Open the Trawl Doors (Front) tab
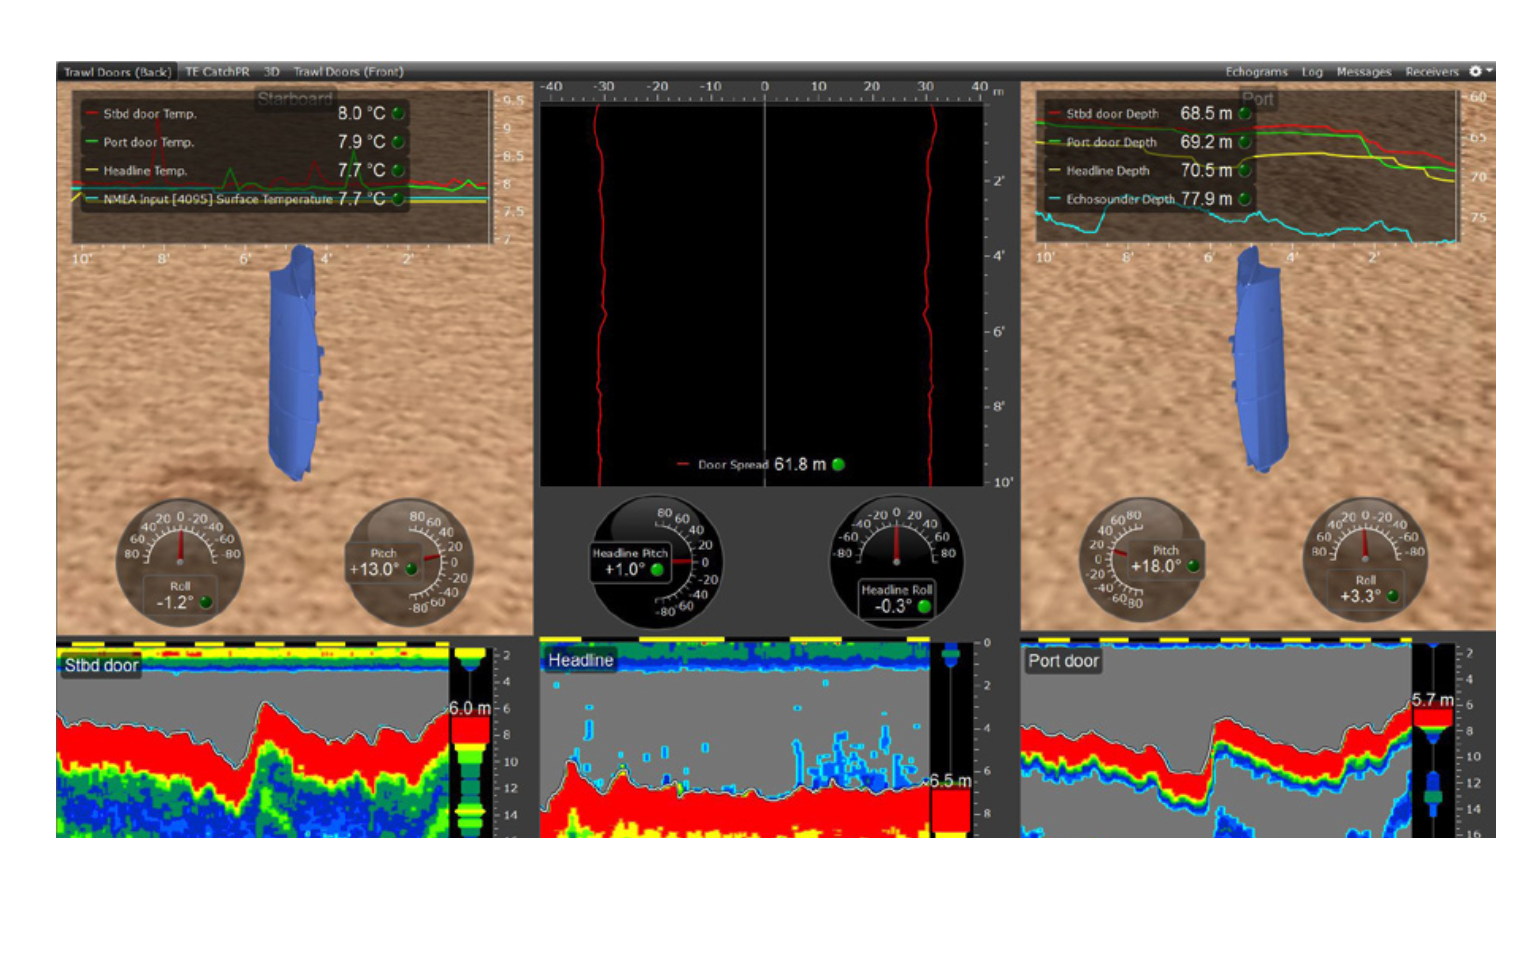This screenshot has height=955, width=1527. click(348, 72)
